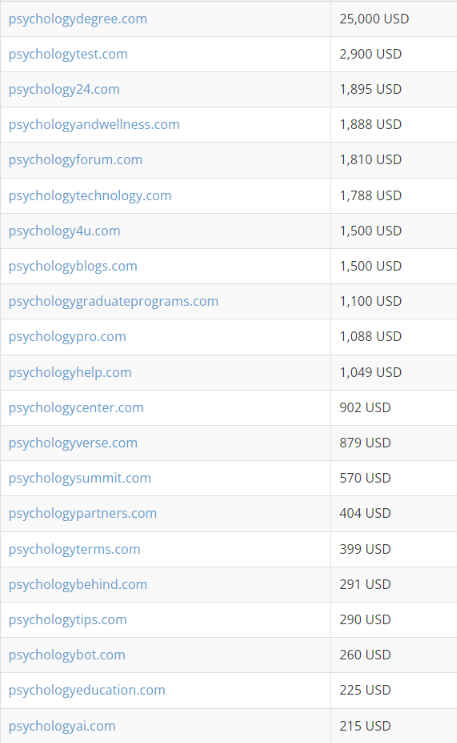457x743 pixels.
Task: Open the psychologydegree.com domain link
Action: coord(78,19)
